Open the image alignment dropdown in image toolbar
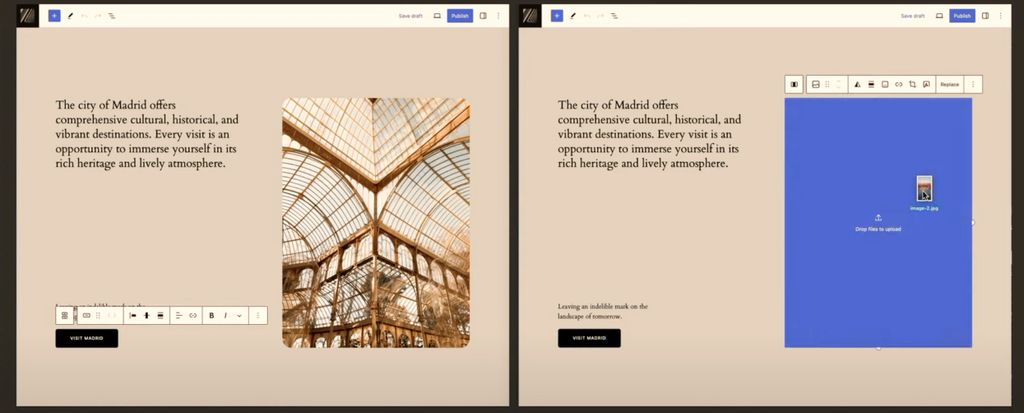 [871, 84]
